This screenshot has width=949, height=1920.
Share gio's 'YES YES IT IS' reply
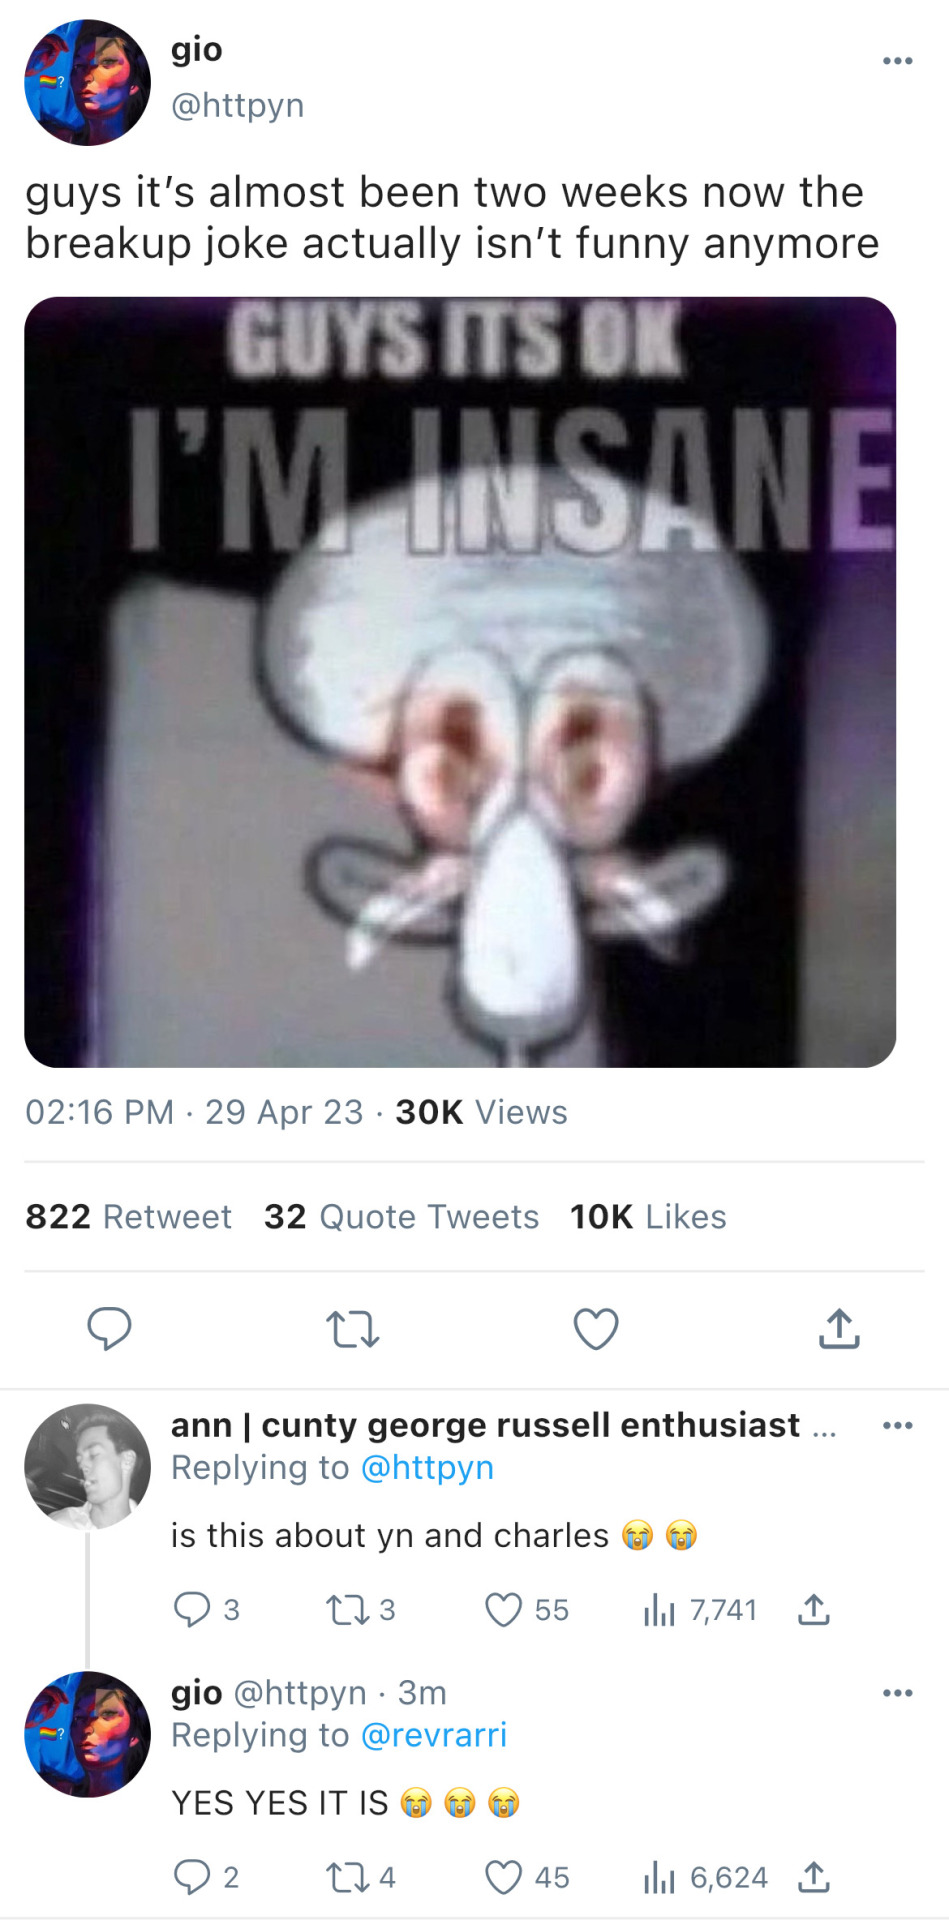point(814,1877)
